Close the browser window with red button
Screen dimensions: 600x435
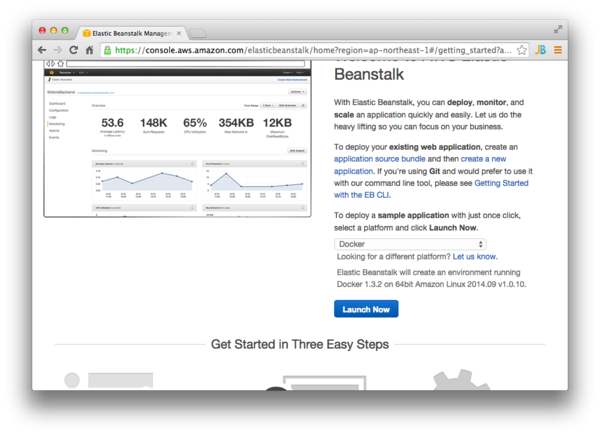(x=42, y=30)
